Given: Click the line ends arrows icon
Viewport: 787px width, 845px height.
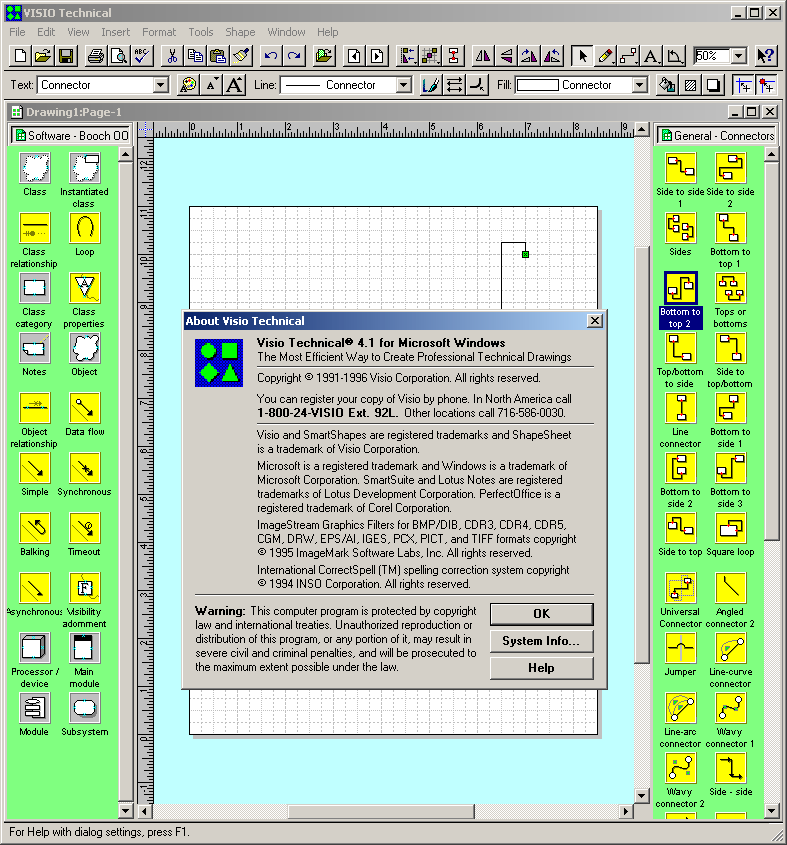Looking at the screenshot, I should pyautogui.click(x=454, y=85).
